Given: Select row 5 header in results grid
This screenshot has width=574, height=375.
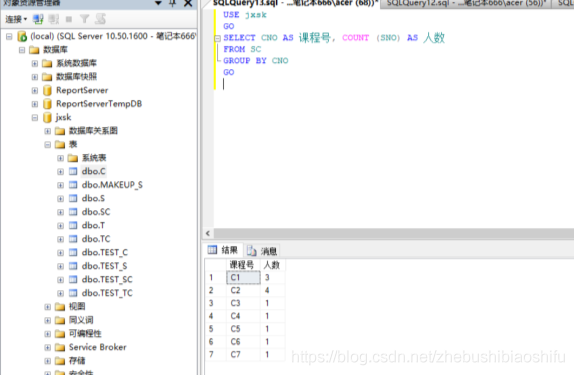Looking at the screenshot, I should coord(215,329).
